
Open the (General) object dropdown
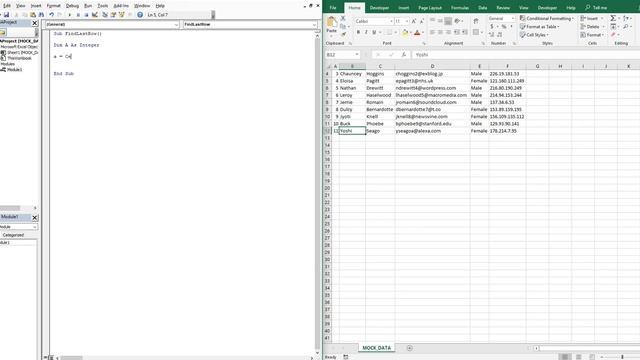176,24
